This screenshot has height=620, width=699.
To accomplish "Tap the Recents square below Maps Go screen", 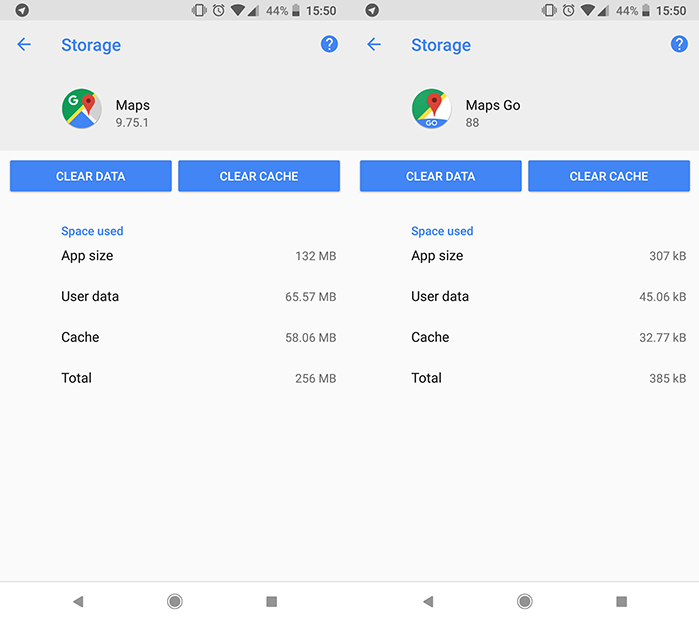I will 621,601.
